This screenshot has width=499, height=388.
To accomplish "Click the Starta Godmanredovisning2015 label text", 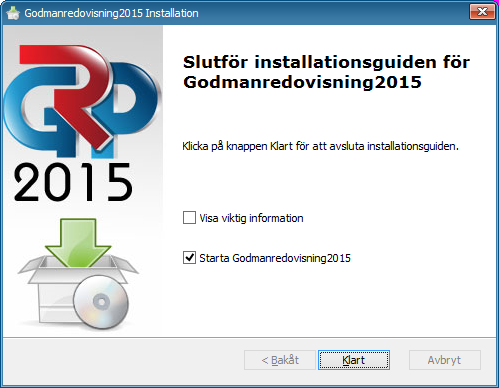I will (275, 258).
